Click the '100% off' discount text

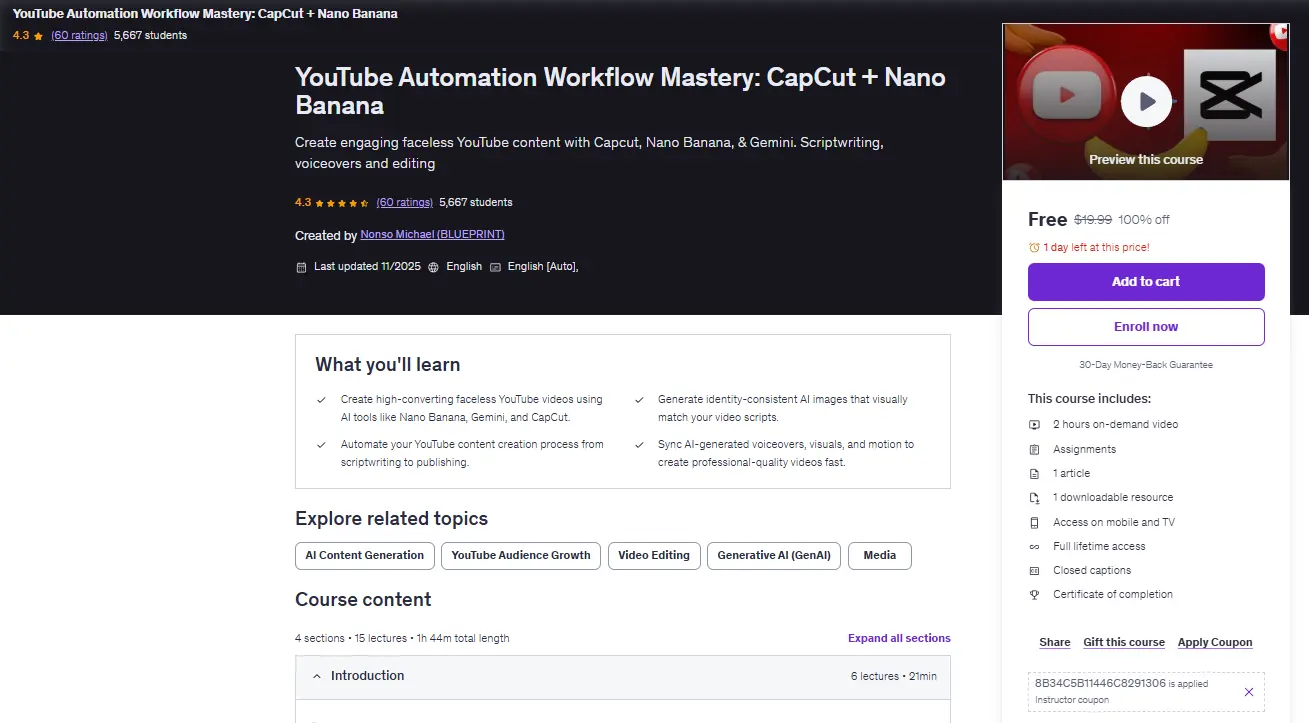coord(1144,220)
